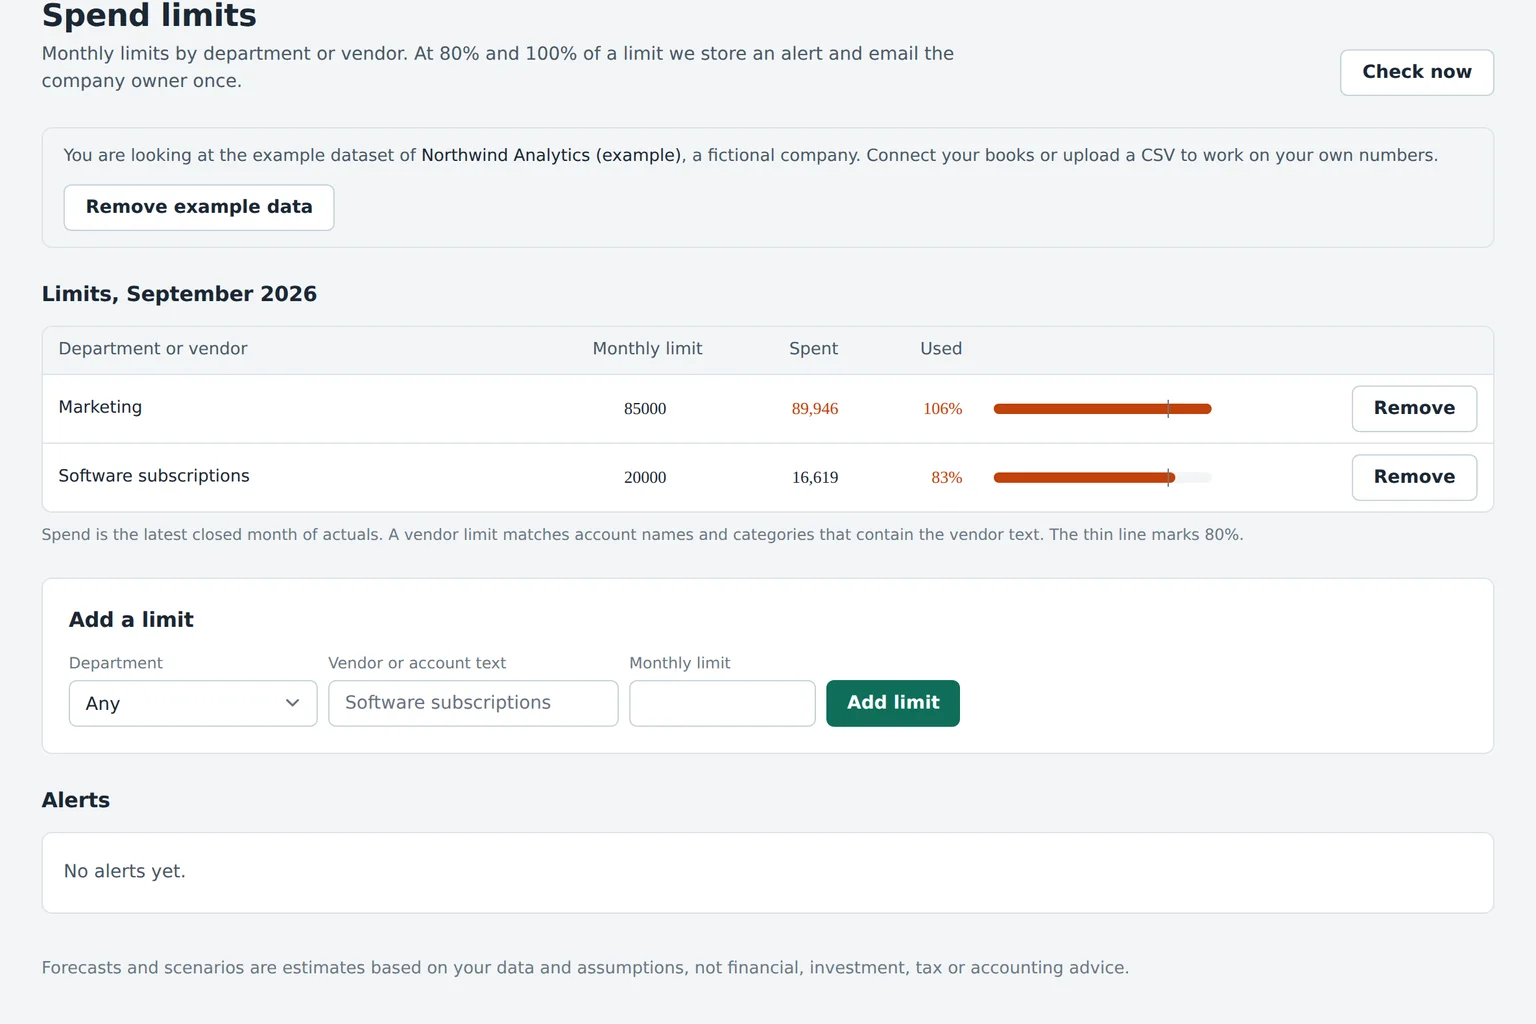The image size is (1536, 1024).
Task: Click the Marketing usage progress bar
Action: pos(1102,408)
